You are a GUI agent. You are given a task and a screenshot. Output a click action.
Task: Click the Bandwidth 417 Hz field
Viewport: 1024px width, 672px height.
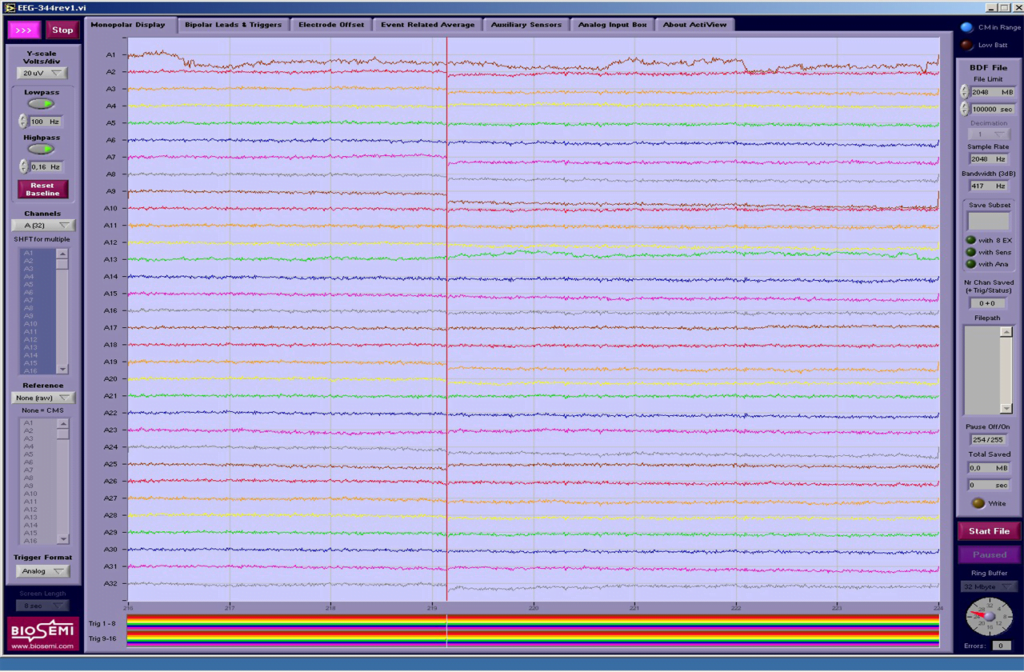(x=989, y=186)
